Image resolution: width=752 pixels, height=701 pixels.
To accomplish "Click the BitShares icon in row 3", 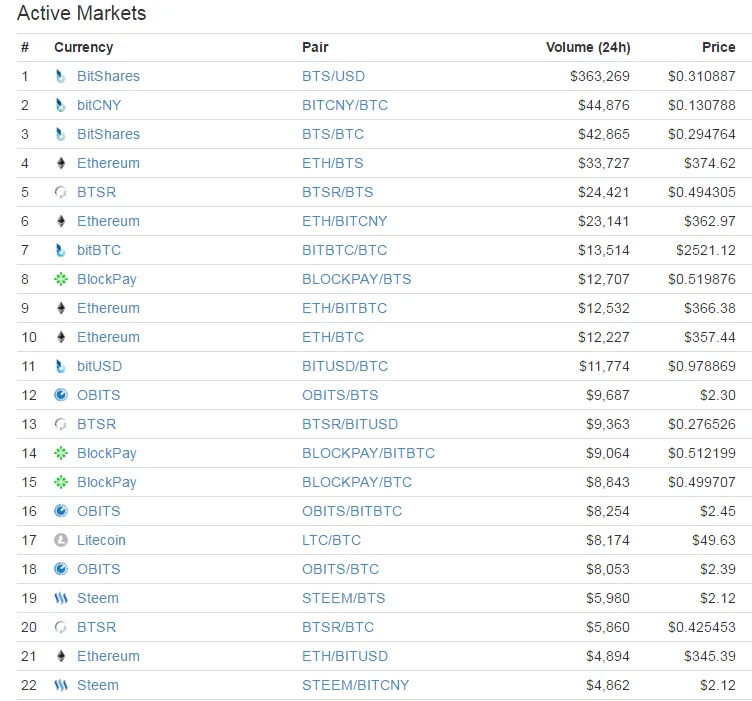I will click(60, 134).
